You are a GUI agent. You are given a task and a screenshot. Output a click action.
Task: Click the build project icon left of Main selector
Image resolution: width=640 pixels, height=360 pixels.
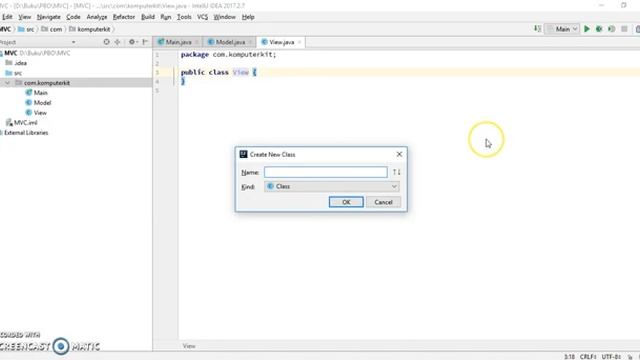point(537,29)
